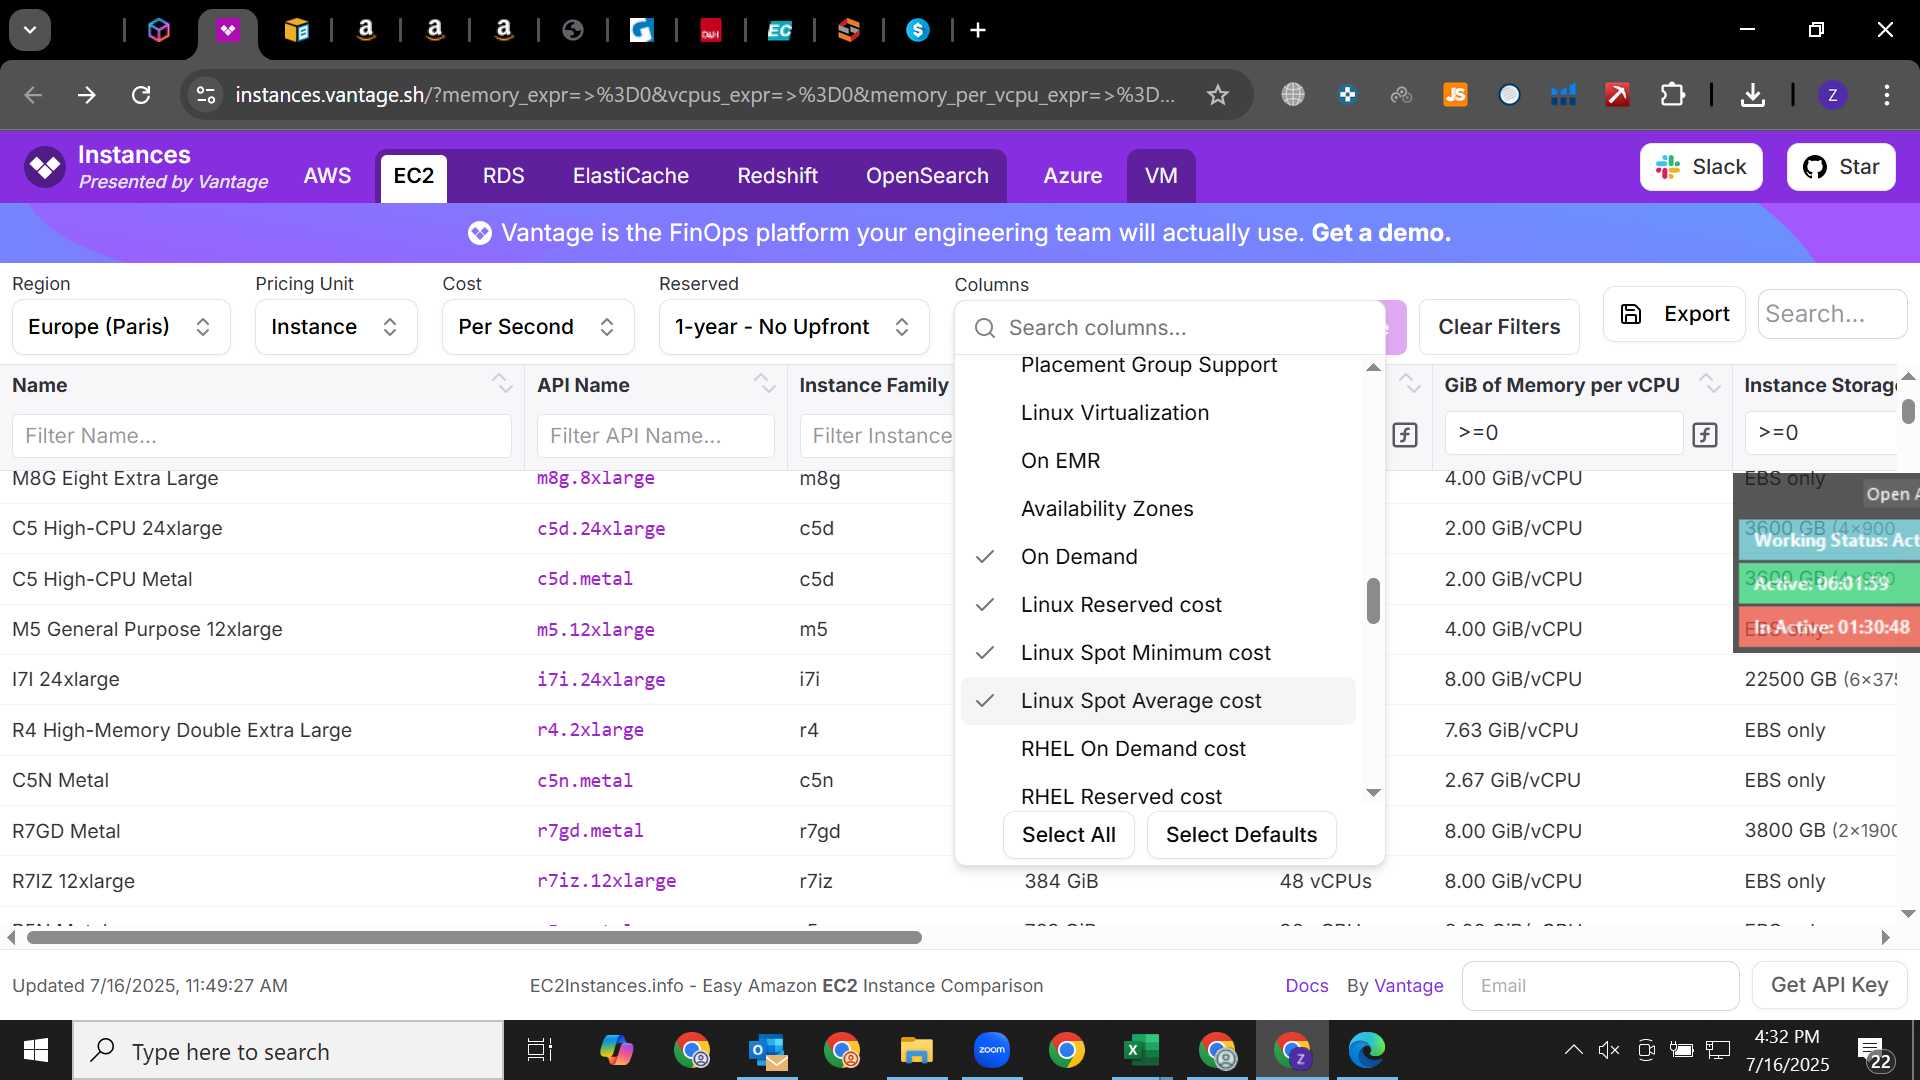Click Select Defaults button
This screenshot has width=1920, height=1080.
[1241, 835]
